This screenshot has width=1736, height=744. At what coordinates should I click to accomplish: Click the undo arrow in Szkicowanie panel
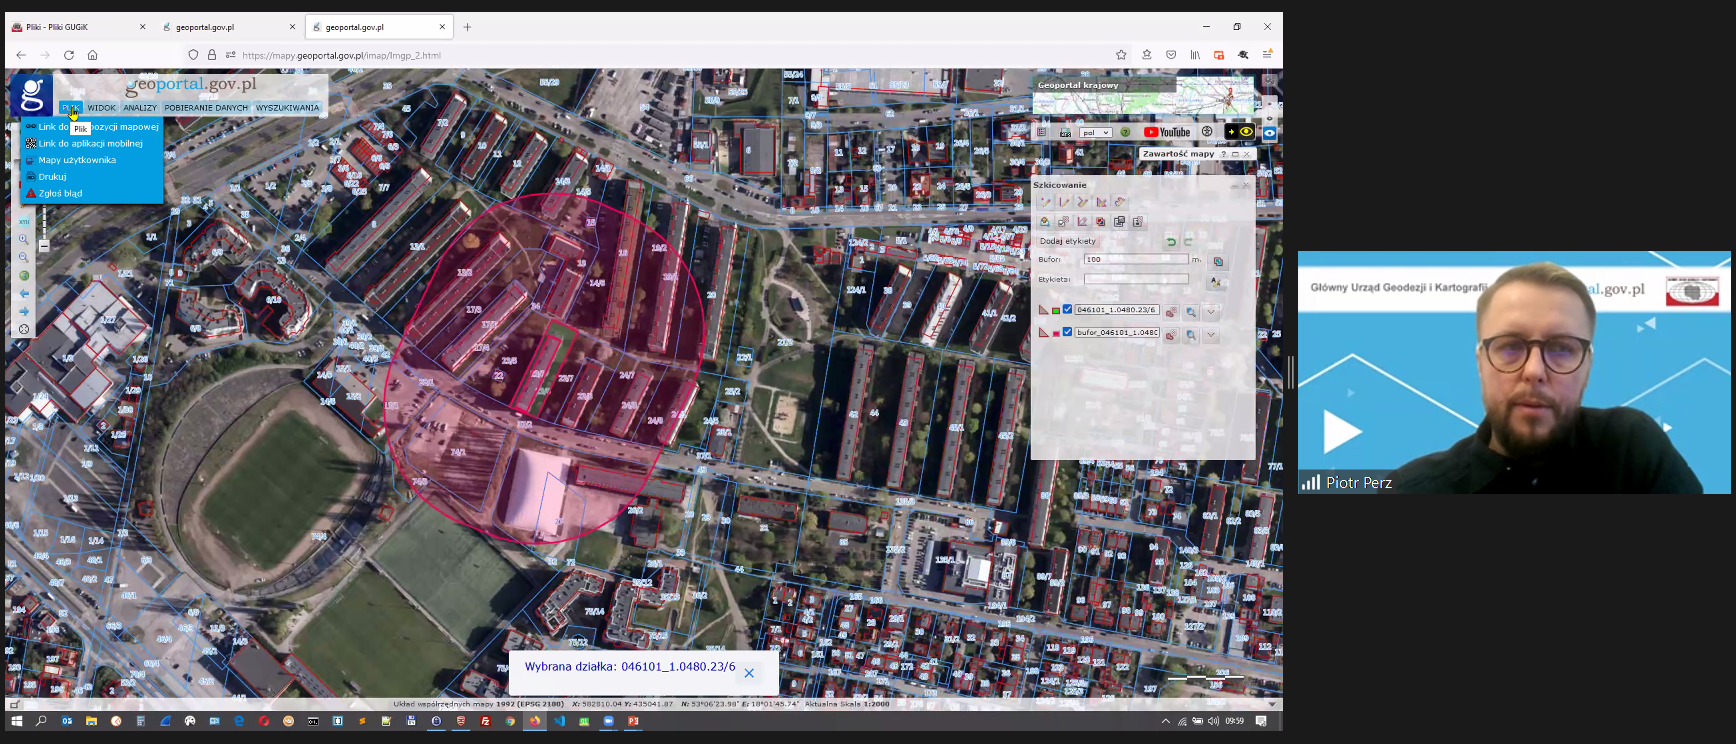[x=1171, y=242]
